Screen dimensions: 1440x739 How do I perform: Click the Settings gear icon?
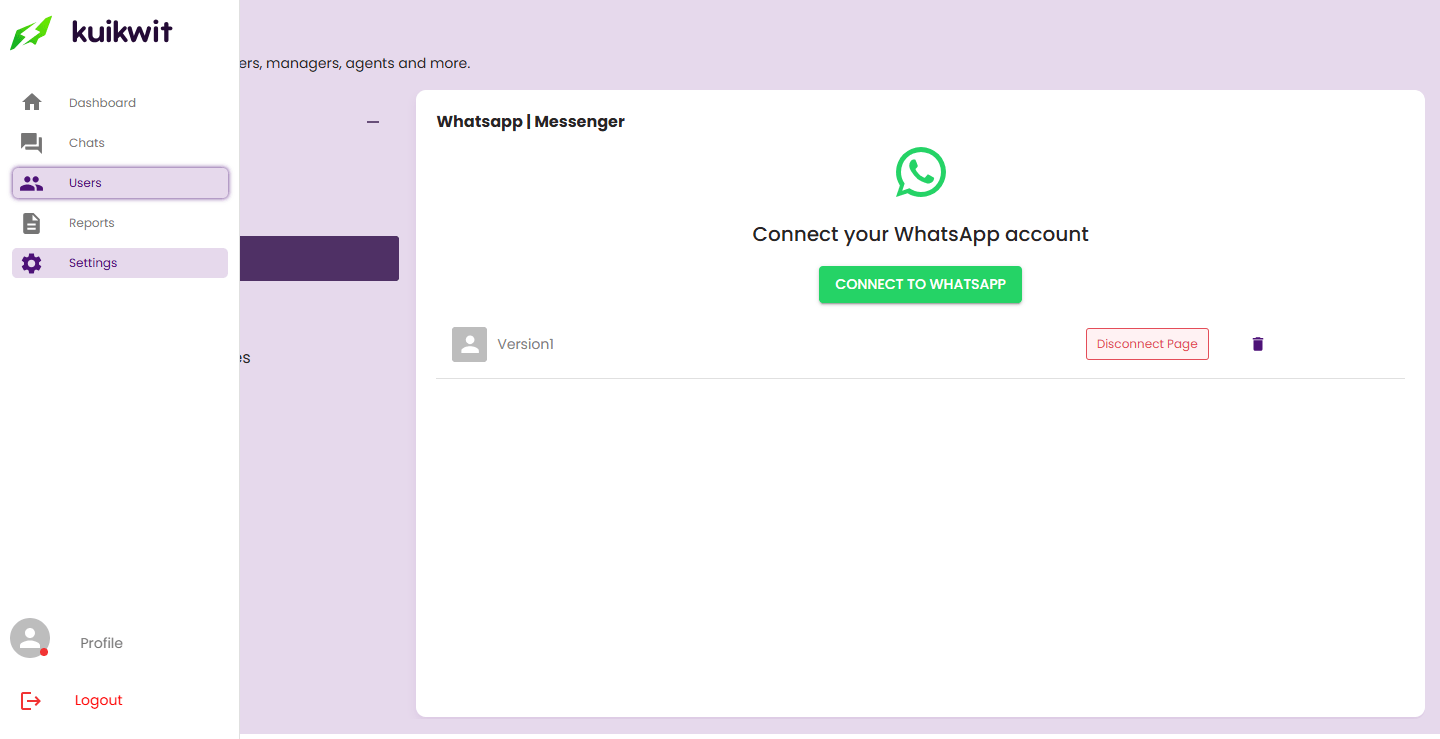point(32,263)
